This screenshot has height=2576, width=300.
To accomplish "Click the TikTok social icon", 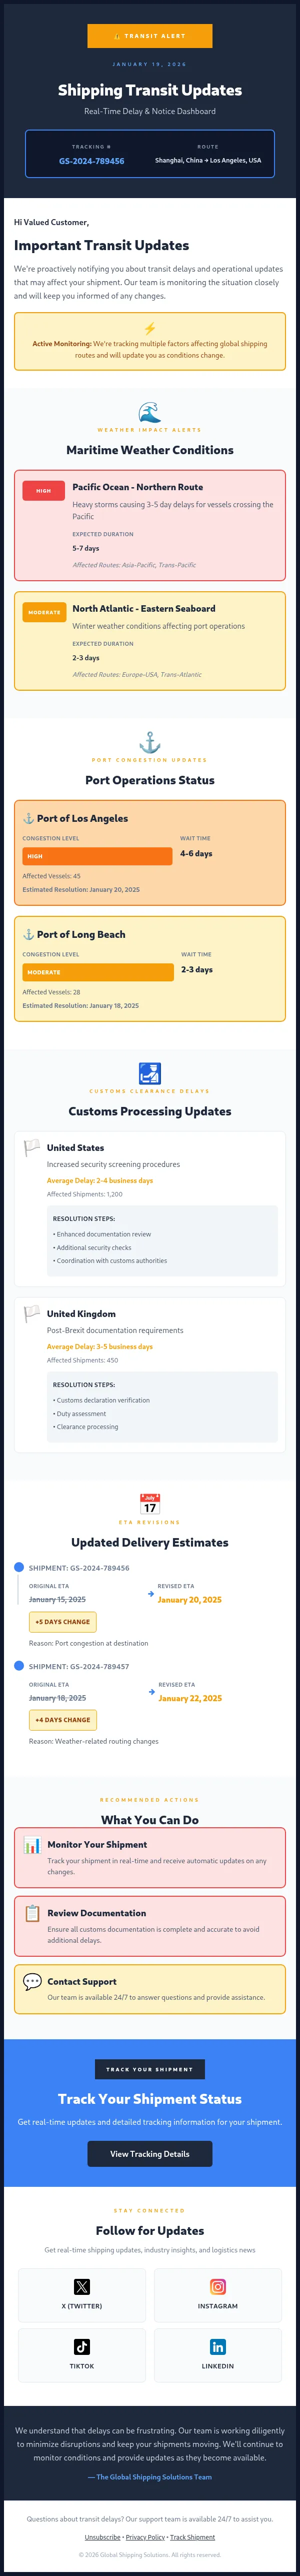I will [x=83, y=2347].
